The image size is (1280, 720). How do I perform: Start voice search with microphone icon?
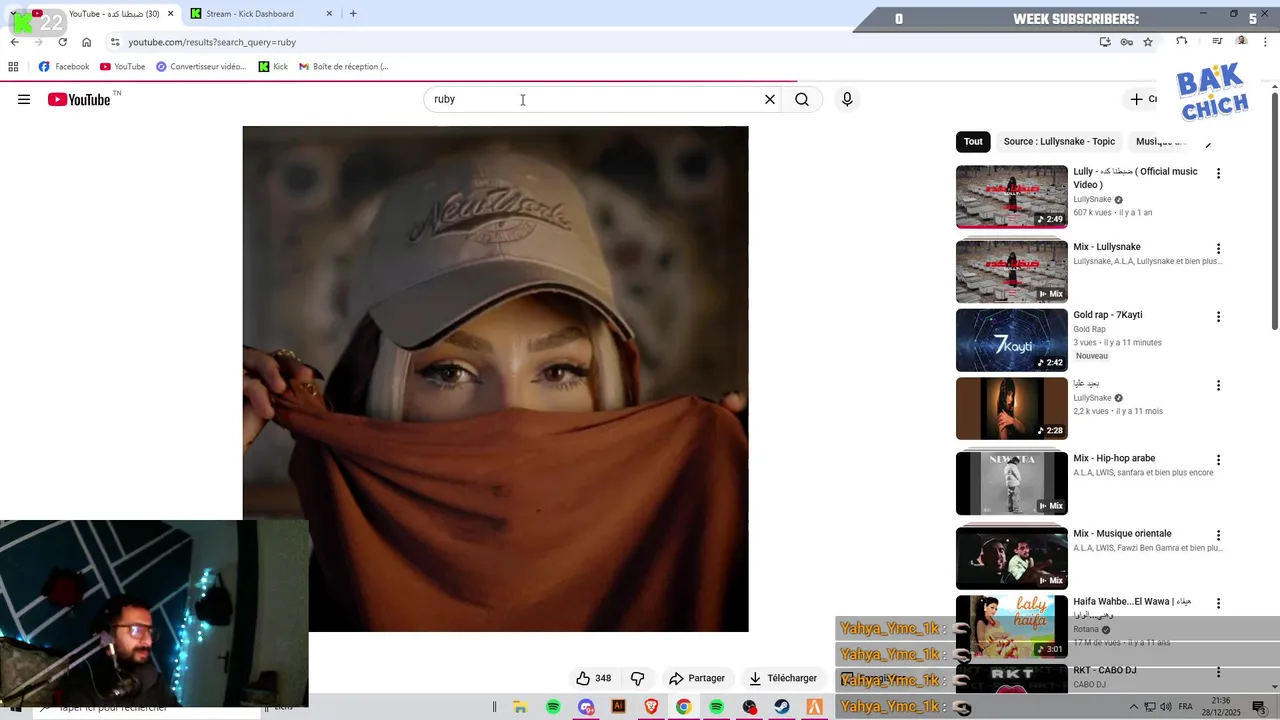coord(847,99)
